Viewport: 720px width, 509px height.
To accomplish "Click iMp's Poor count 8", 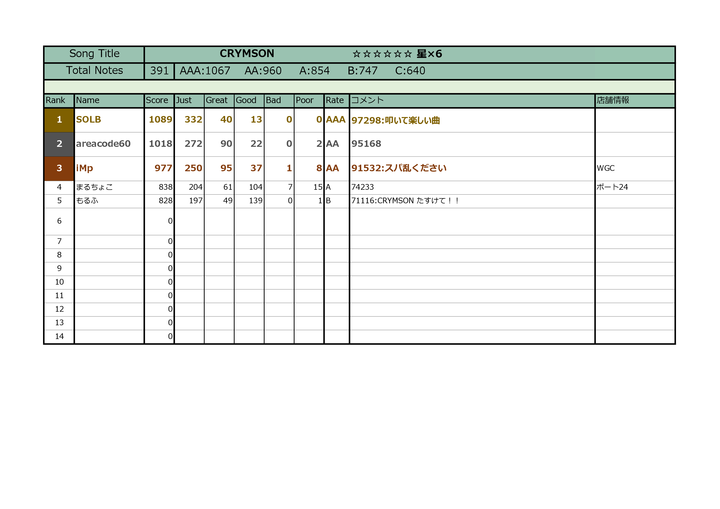I will coord(319,168).
